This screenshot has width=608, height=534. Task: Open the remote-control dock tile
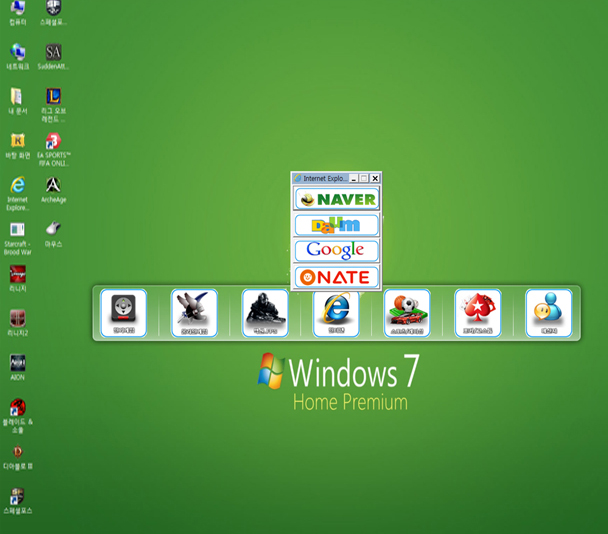click(123, 313)
